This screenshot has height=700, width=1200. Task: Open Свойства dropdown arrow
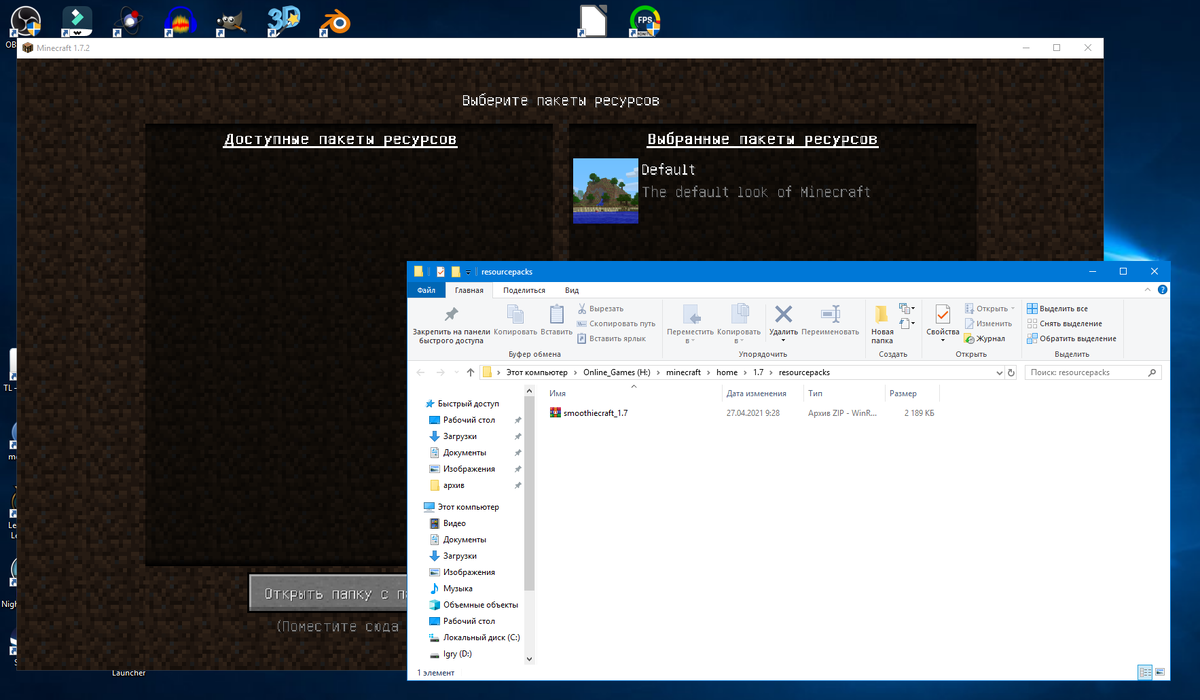pyautogui.click(x=943, y=341)
